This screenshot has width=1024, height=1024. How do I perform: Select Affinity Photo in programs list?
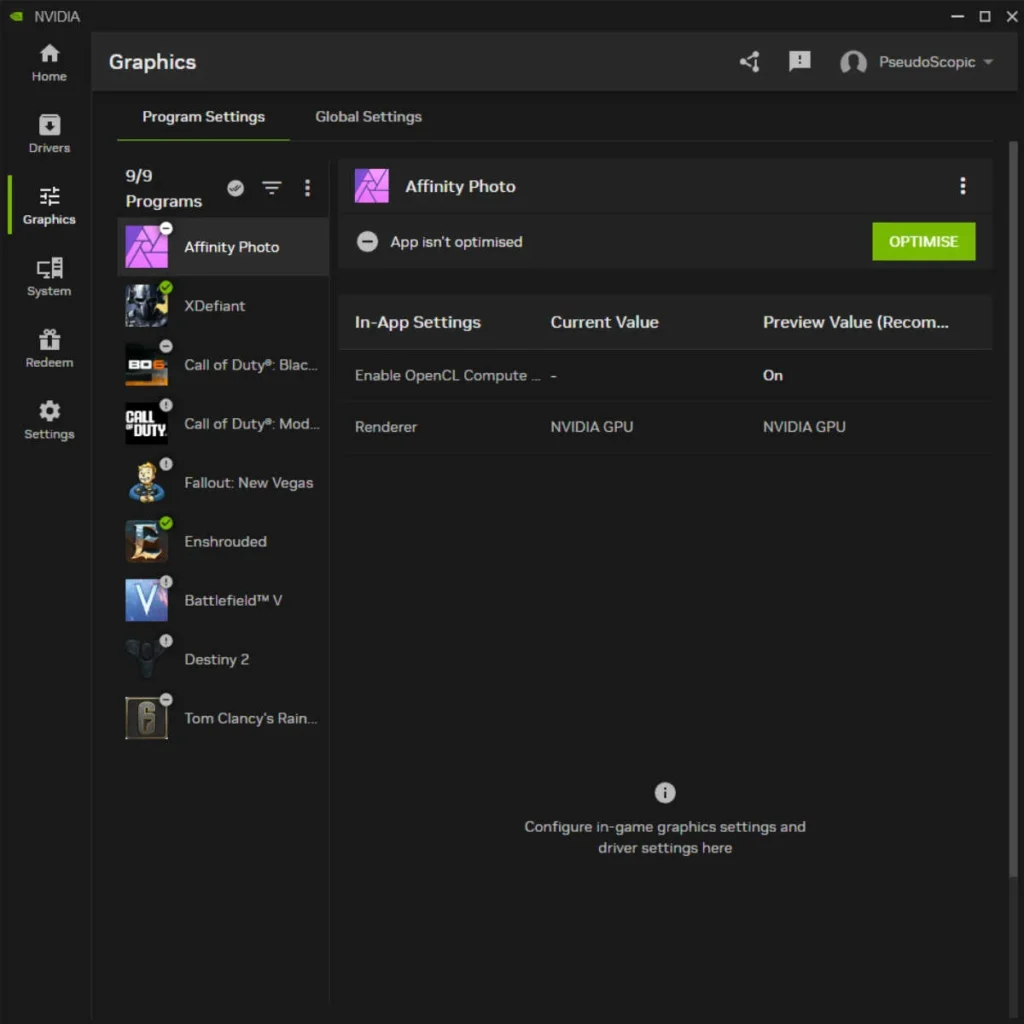point(223,247)
